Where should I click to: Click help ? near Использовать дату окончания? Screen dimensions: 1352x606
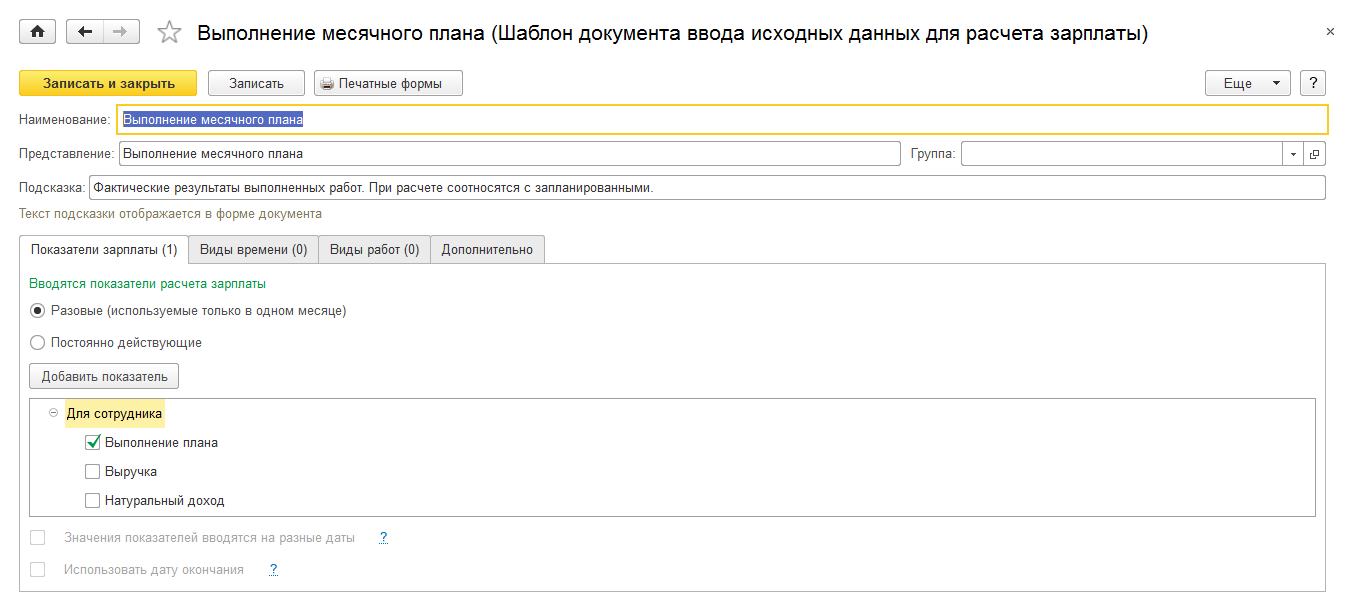[273, 570]
